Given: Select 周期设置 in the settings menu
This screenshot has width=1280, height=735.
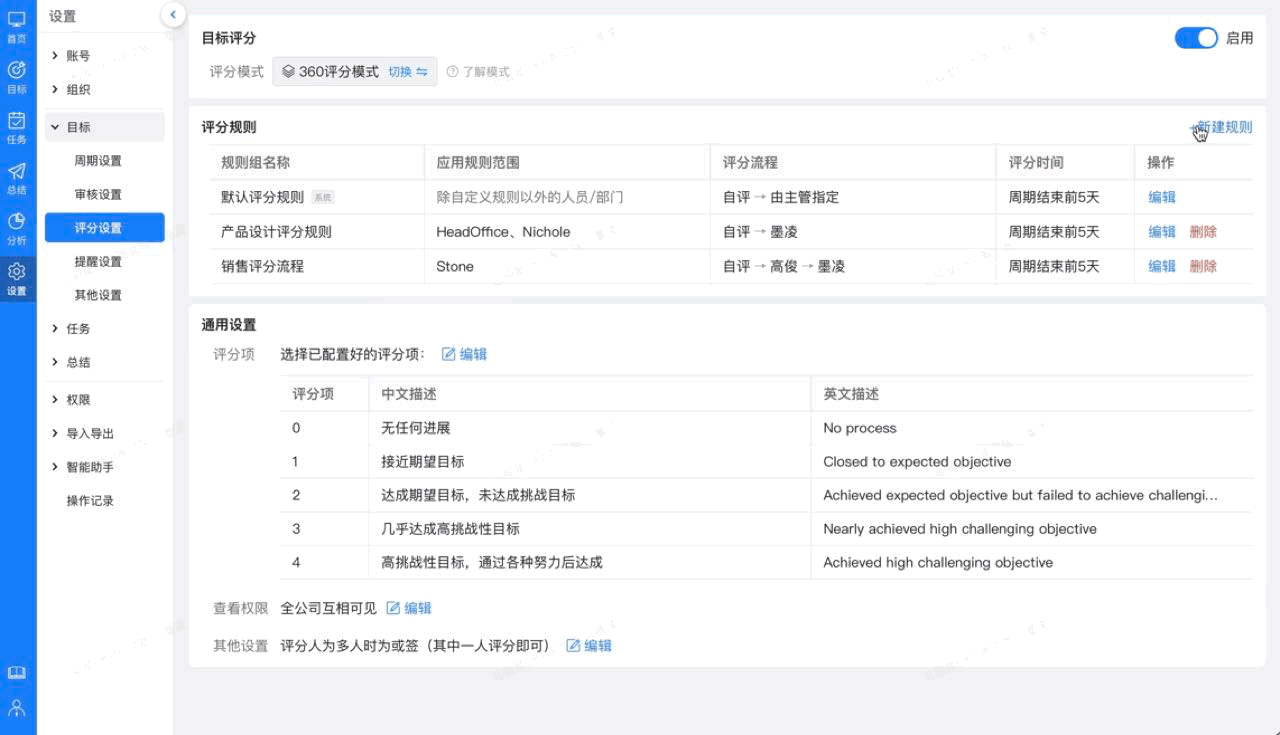Looking at the screenshot, I should click(98, 161).
